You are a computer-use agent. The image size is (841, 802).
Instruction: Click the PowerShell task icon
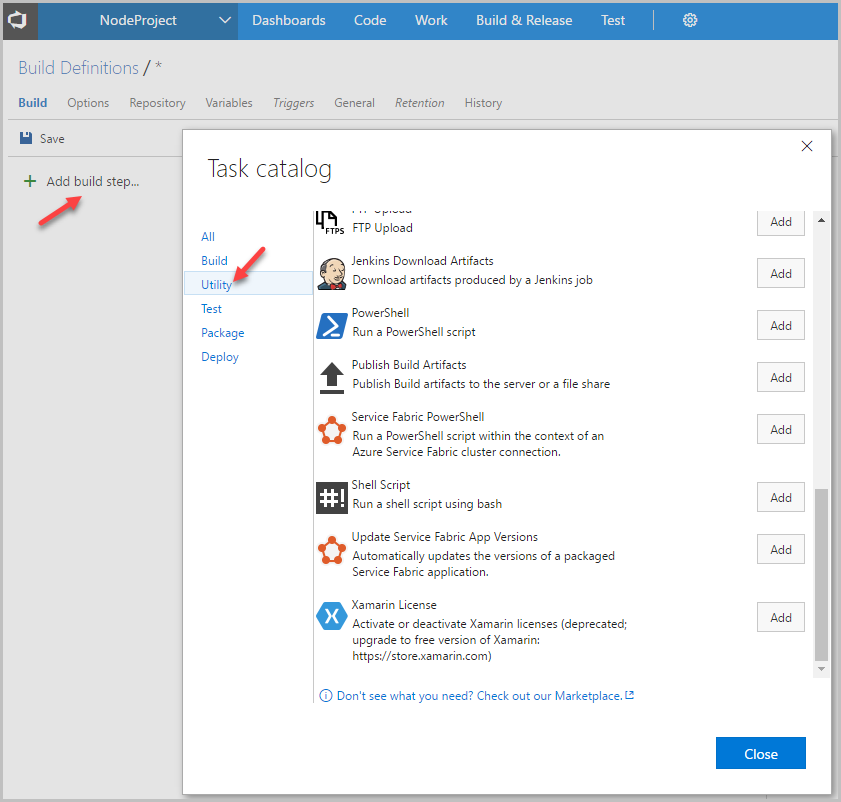331,326
